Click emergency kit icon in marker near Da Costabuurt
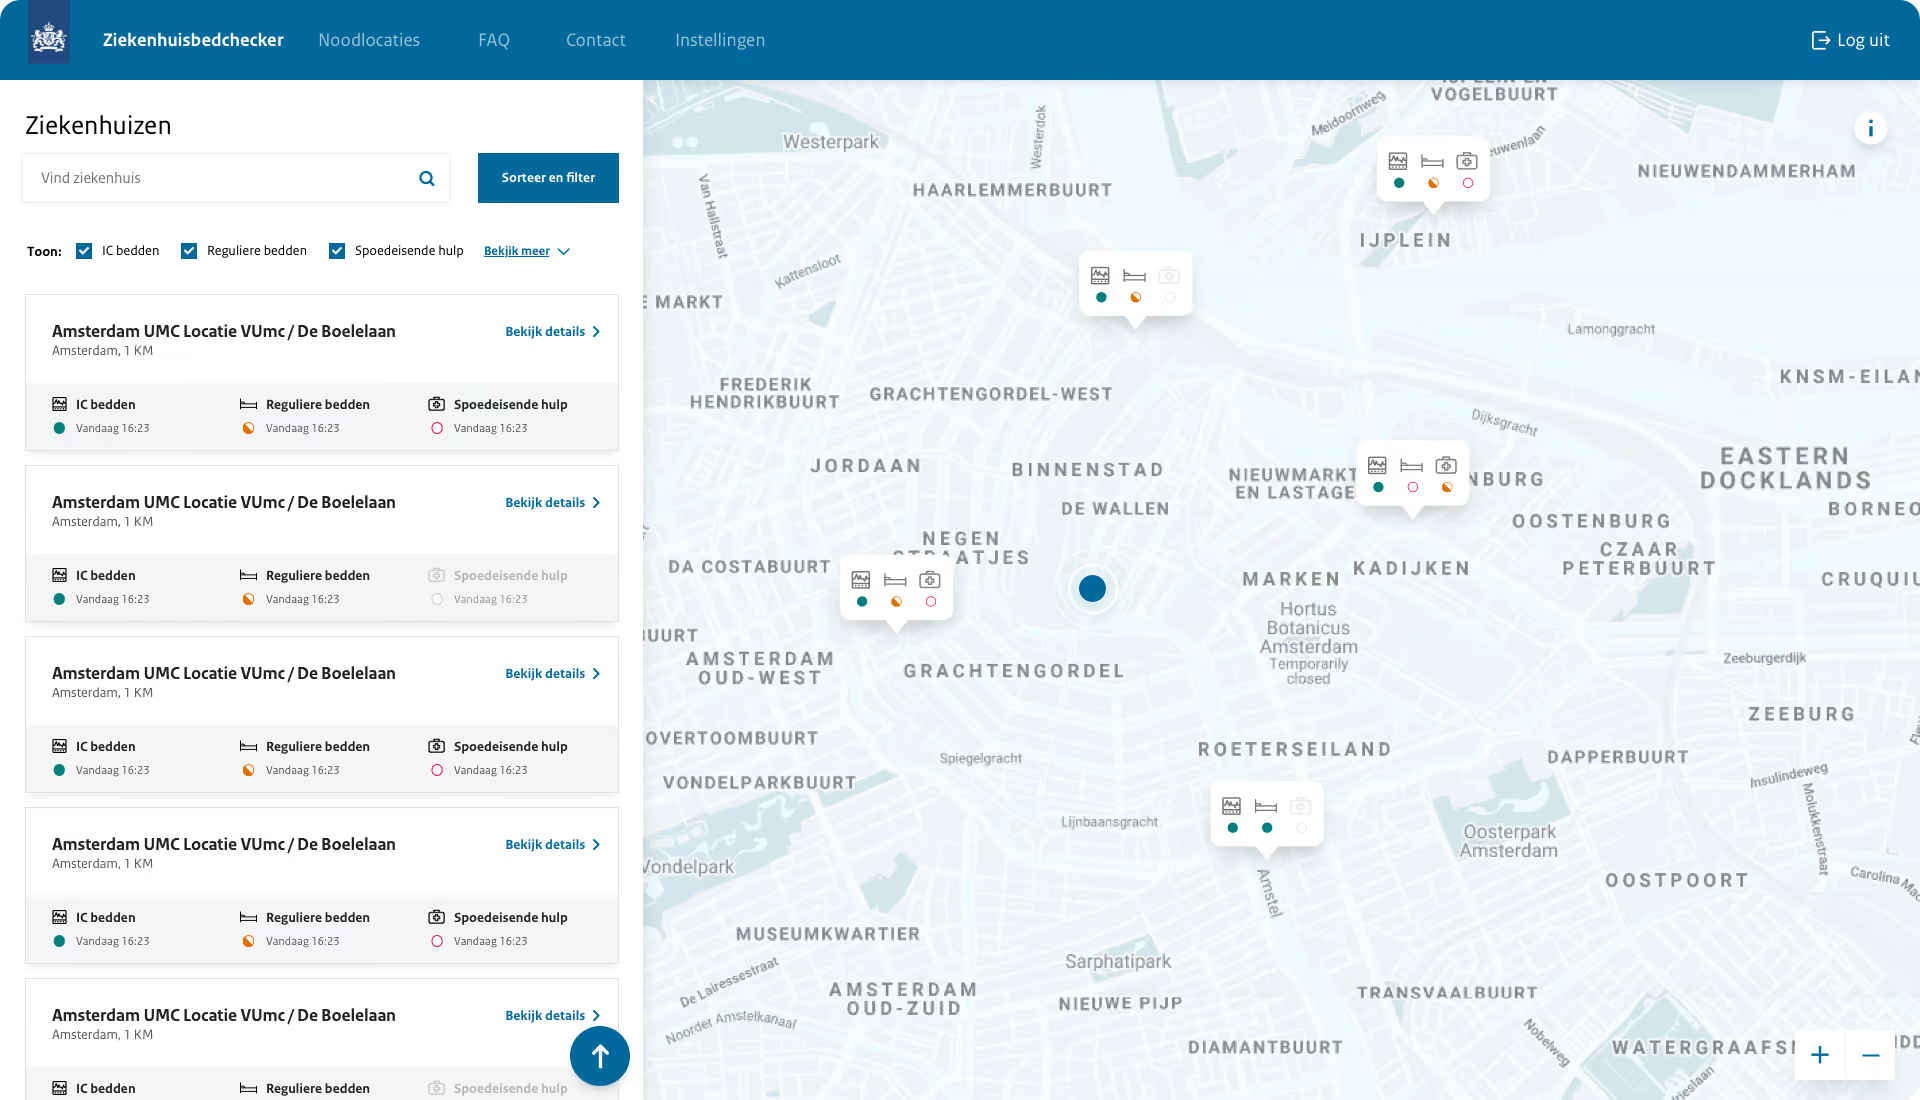Screen dimensions: 1920x1100 tap(930, 580)
